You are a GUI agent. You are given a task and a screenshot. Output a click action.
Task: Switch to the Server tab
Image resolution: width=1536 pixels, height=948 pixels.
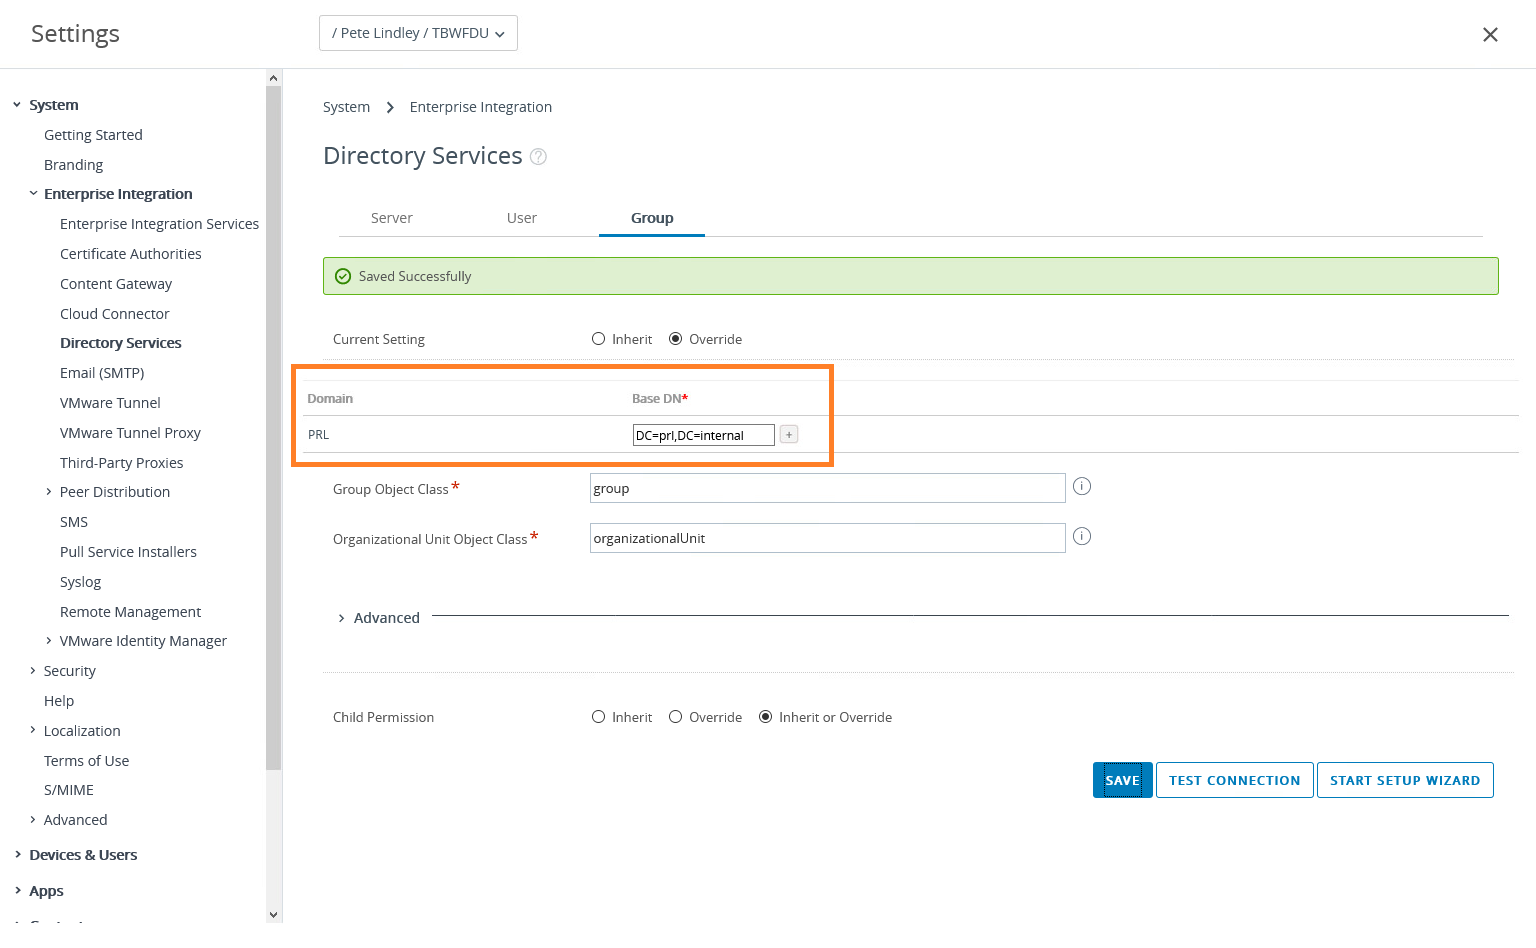[x=391, y=218]
